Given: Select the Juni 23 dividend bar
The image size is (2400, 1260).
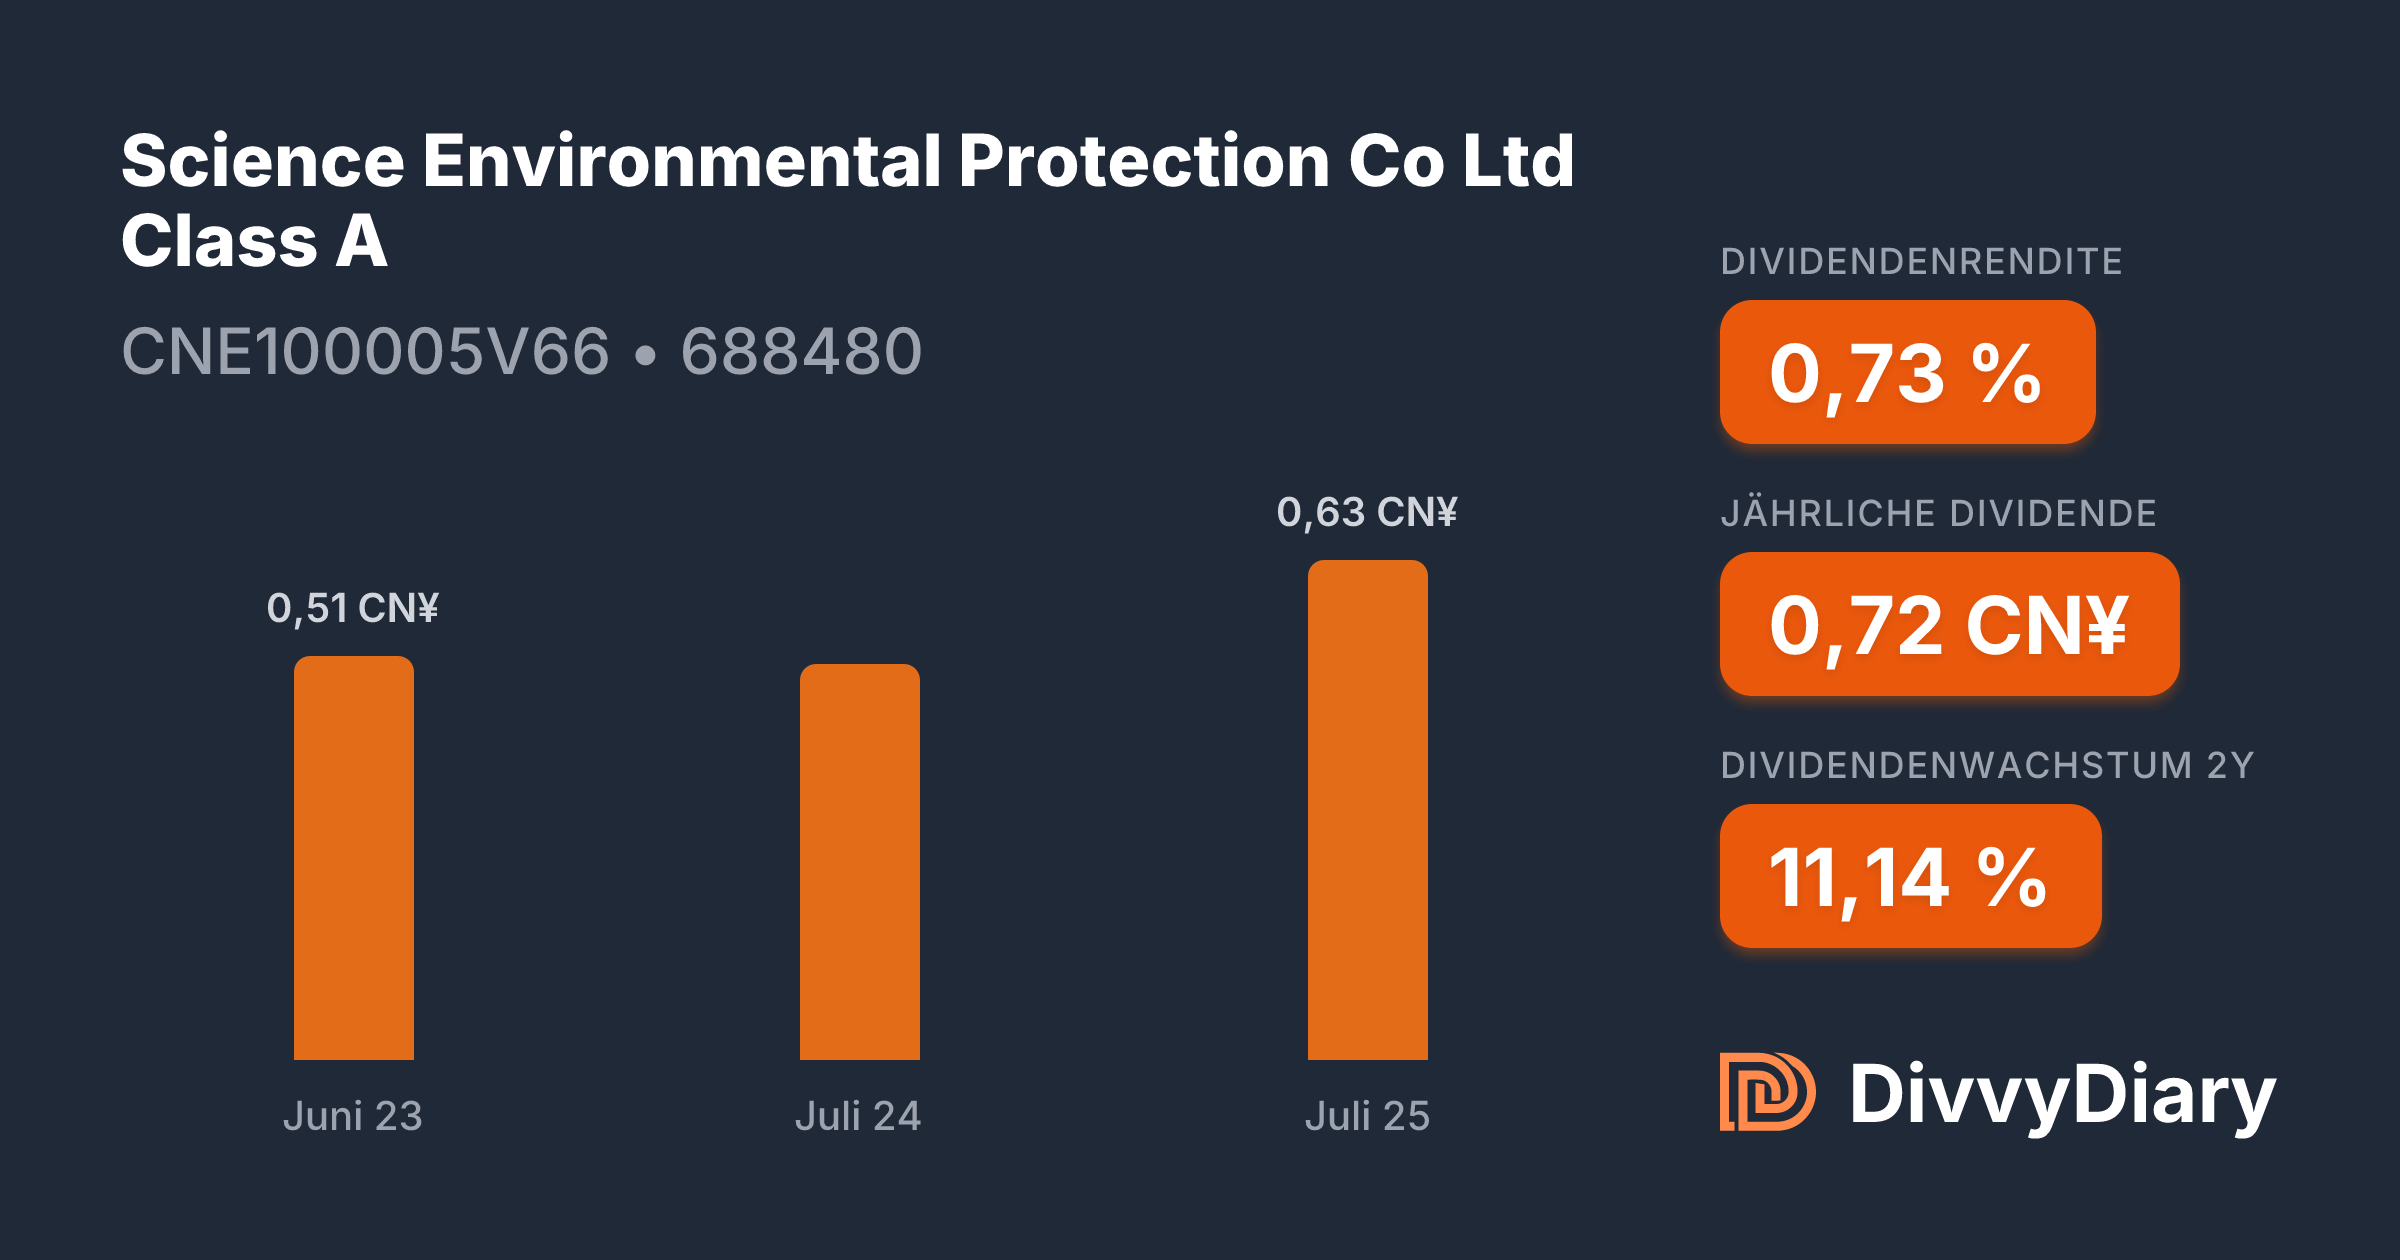Looking at the screenshot, I should click(353, 858).
